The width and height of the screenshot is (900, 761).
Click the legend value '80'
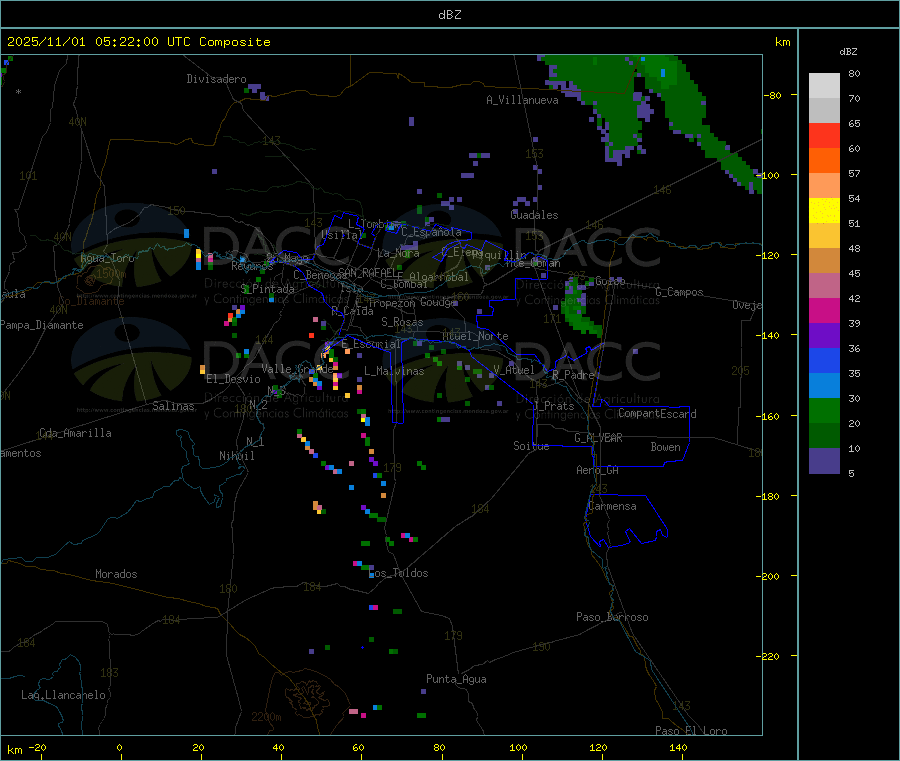coord(854,73)
